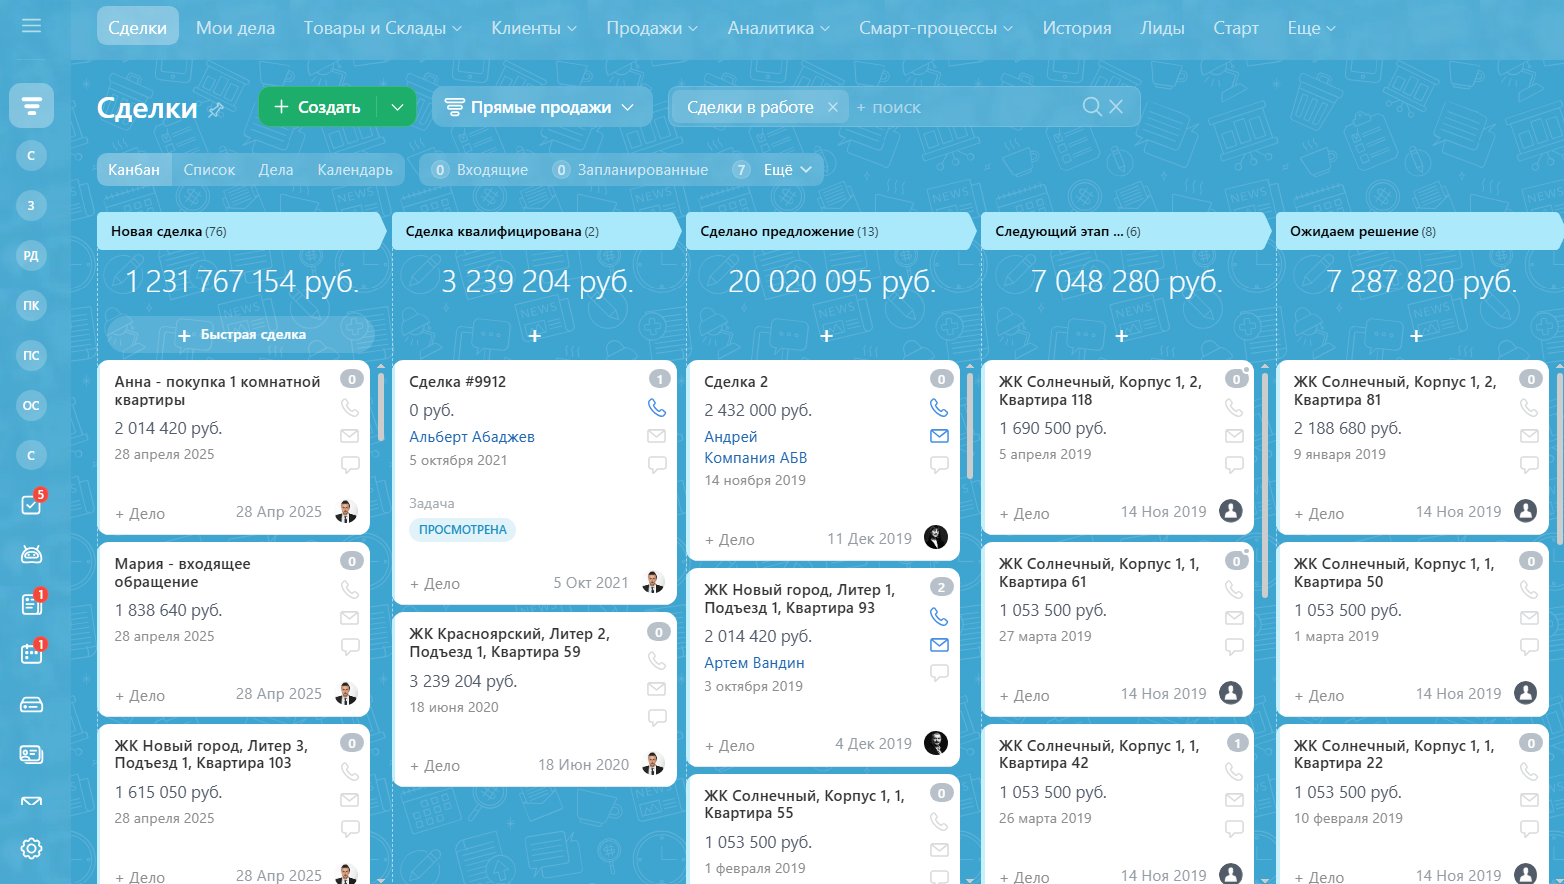Click the phone icon on the Сделка #9912 card

coord(657,408)
